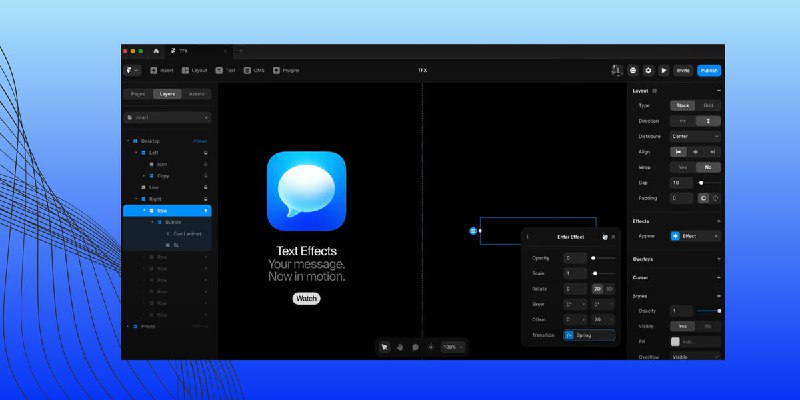Set Direction to vertical
Image resolution: width=800 pixels, height=400 pixels.
click(x=708, y=121)
